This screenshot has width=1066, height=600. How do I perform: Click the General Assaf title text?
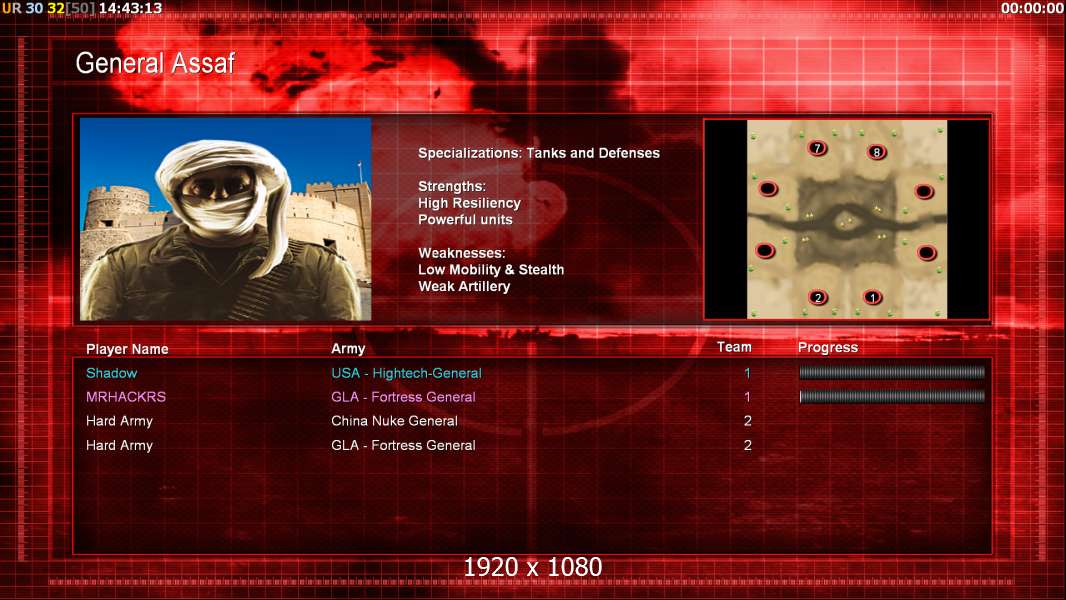click(155, 63)
